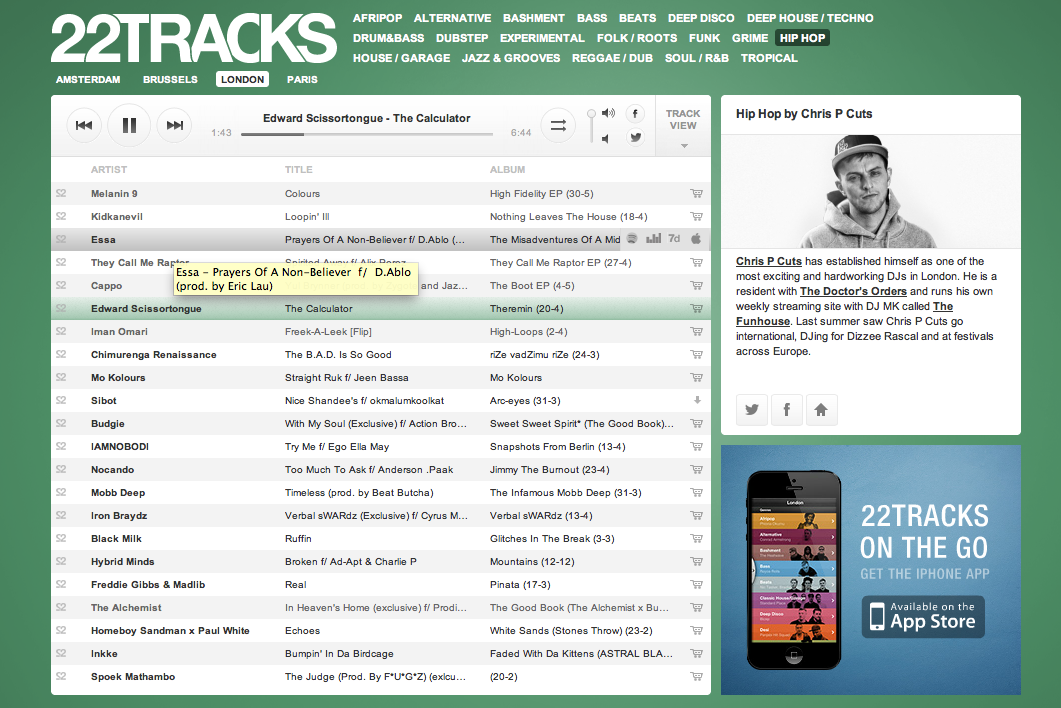Share track on Facebook from player bar
This screenshot has width=1061, height=708.
pos(634,113)
